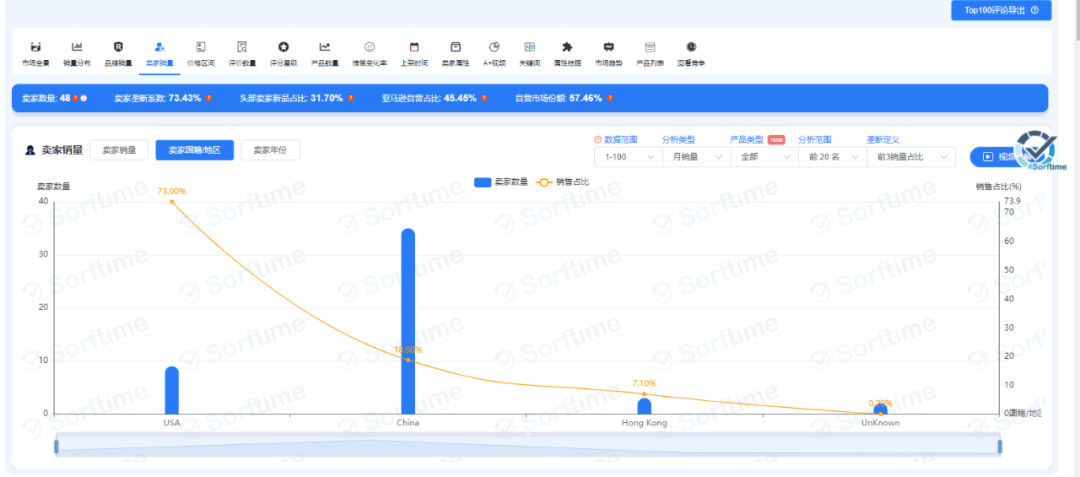Open the 关键词 keywords icon
The width and height of the screenshot is (1080, 477).
[530, 47]
